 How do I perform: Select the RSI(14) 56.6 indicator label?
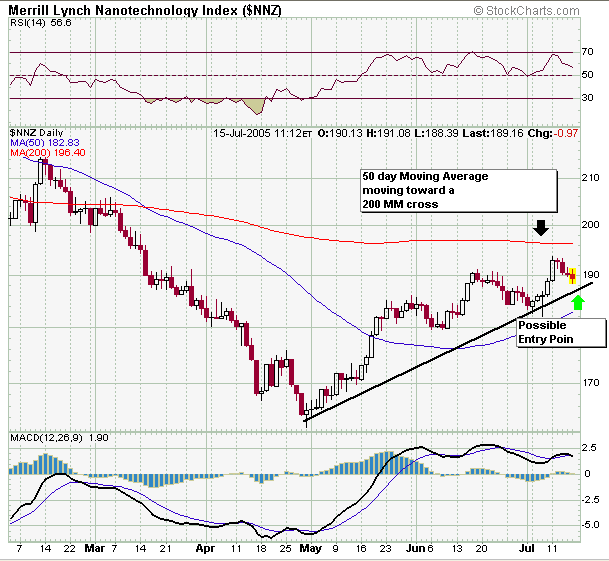[41, 23]
